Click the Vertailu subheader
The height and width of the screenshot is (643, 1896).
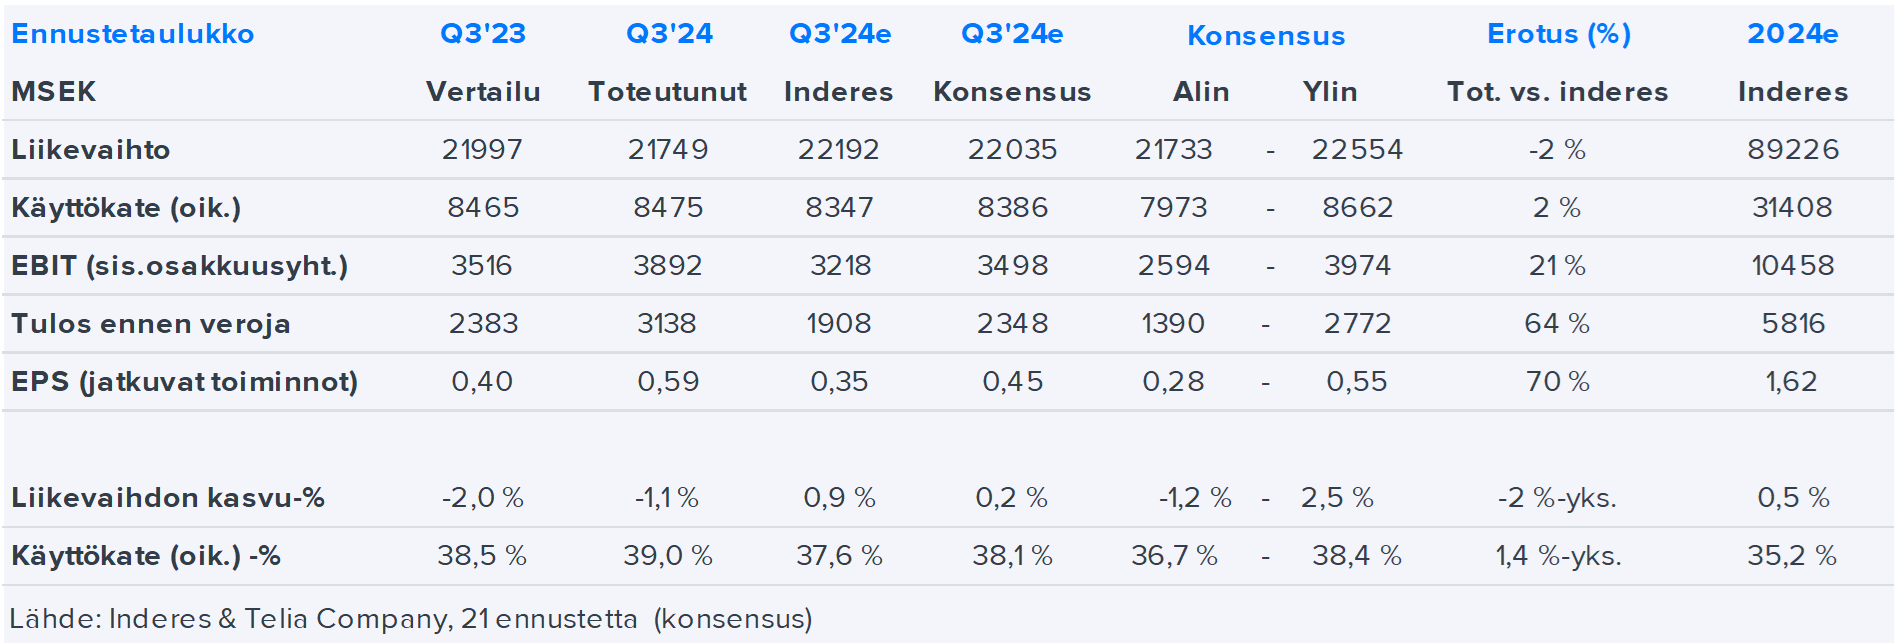pos(483,92)
